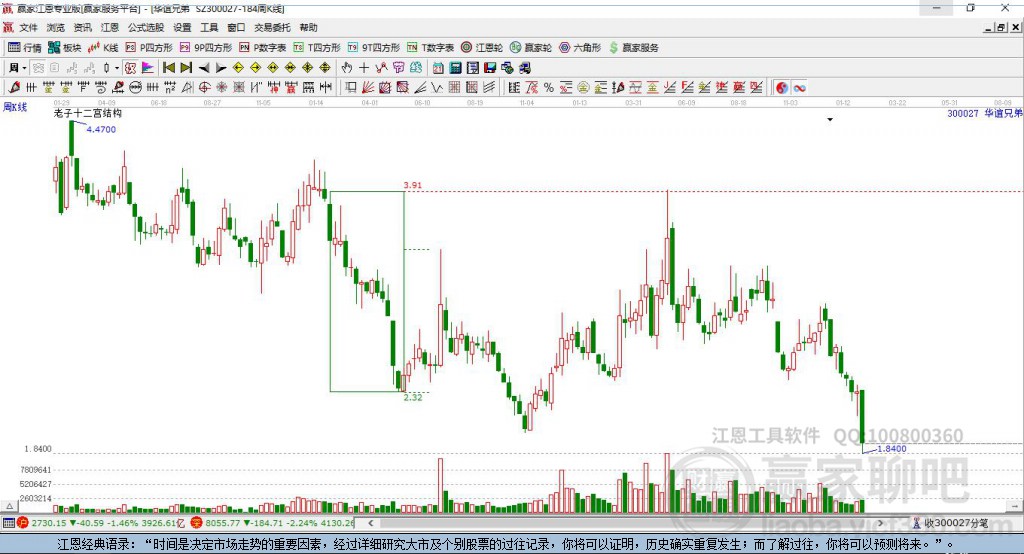Step chart right with black arrow
Screen dimensions: 1024x554
tap(221, 68)
